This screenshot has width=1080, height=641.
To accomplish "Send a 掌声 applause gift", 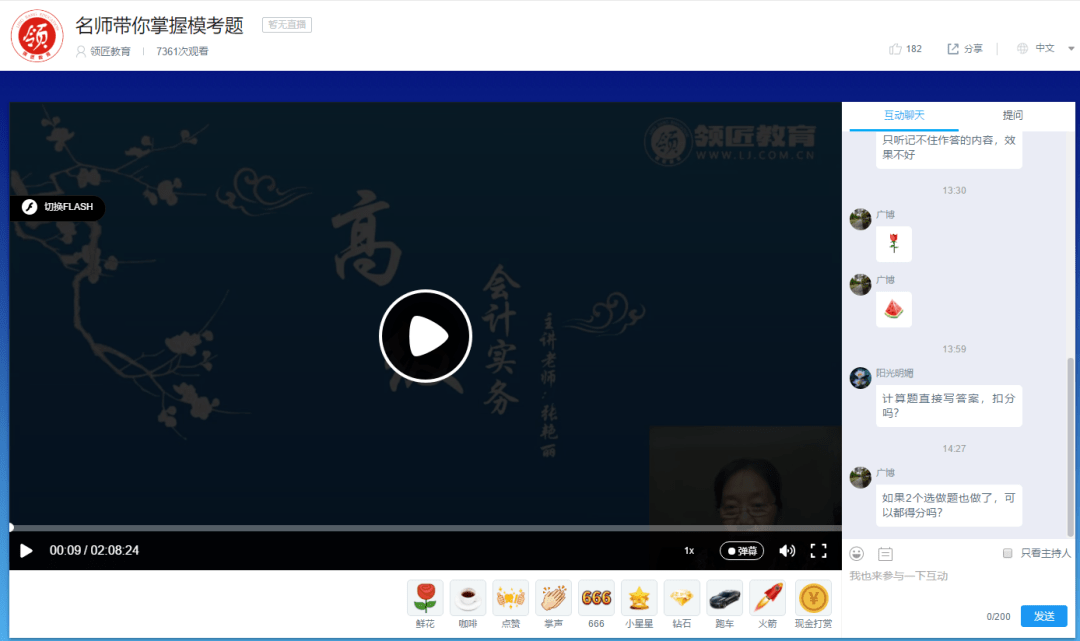I will (553, 605).
